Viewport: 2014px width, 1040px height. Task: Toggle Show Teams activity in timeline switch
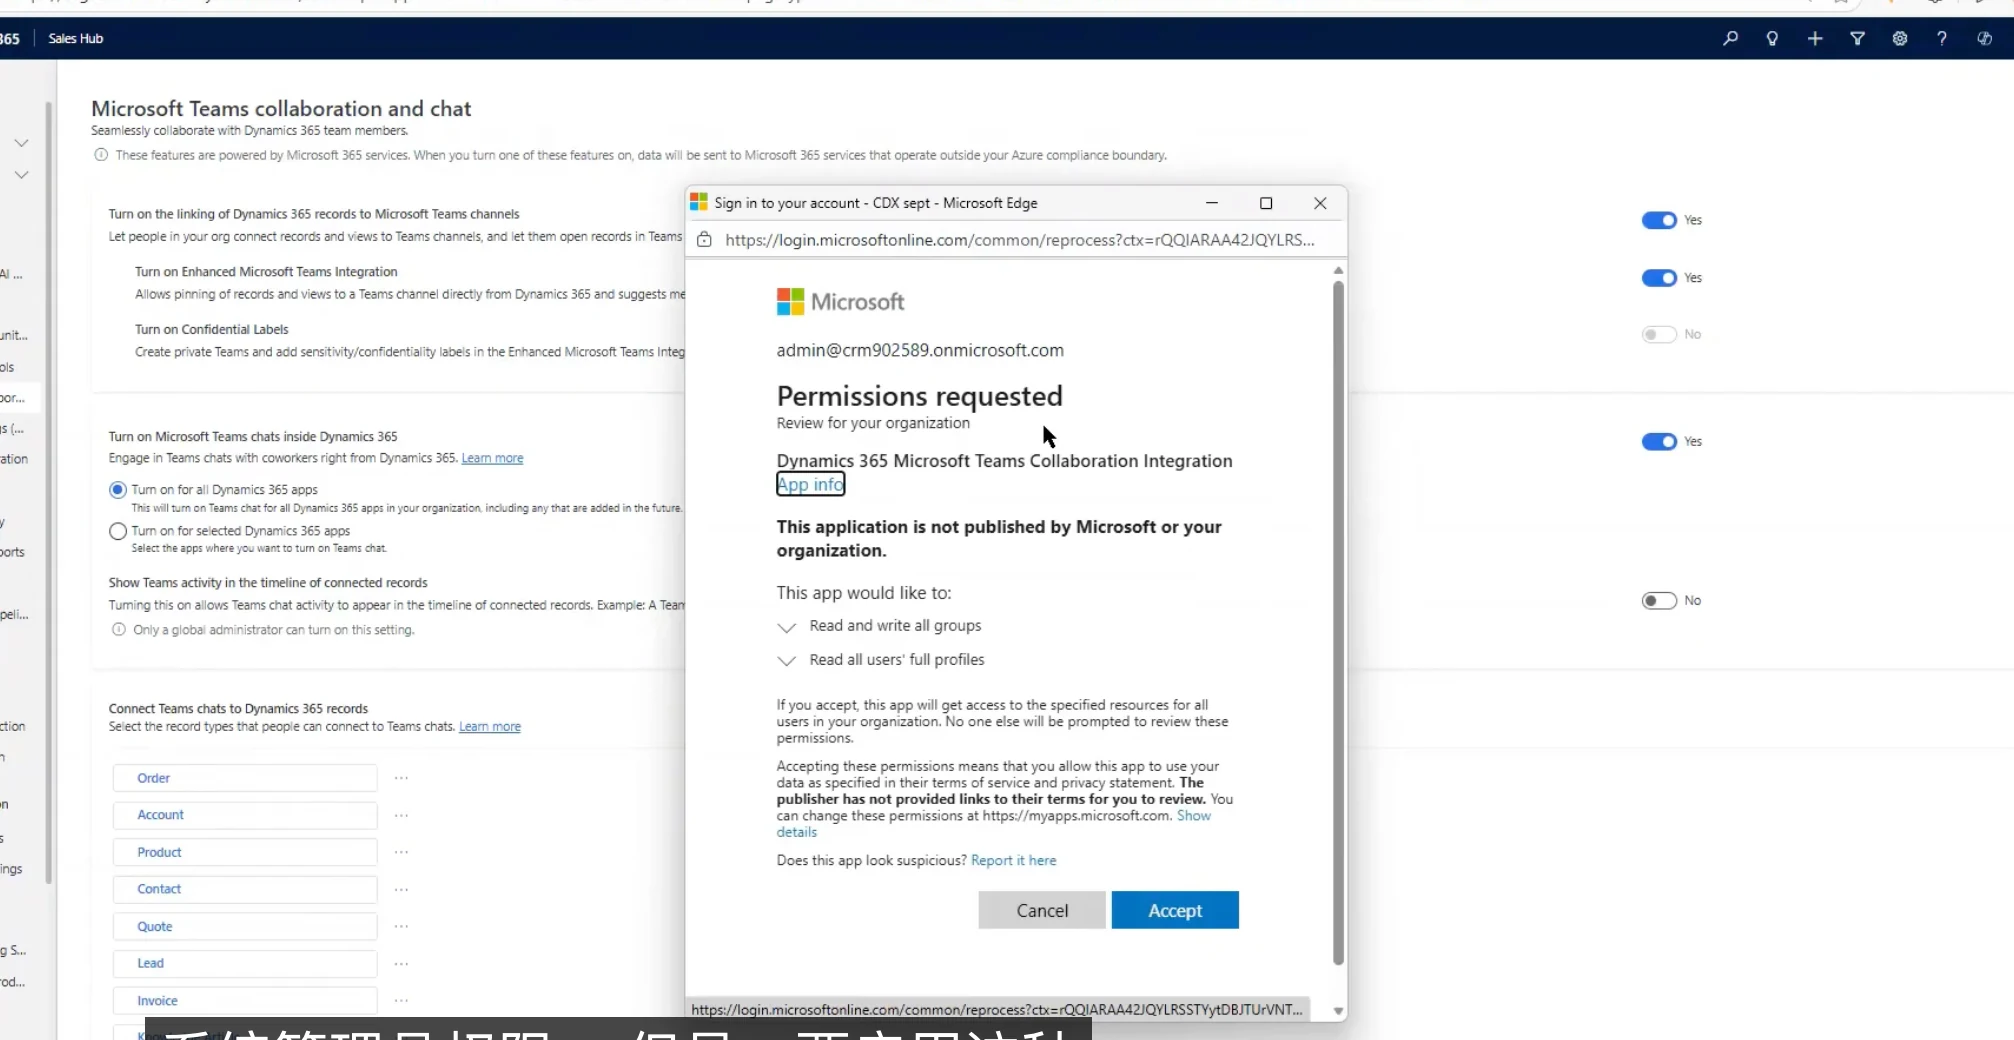coord(1659,601)
